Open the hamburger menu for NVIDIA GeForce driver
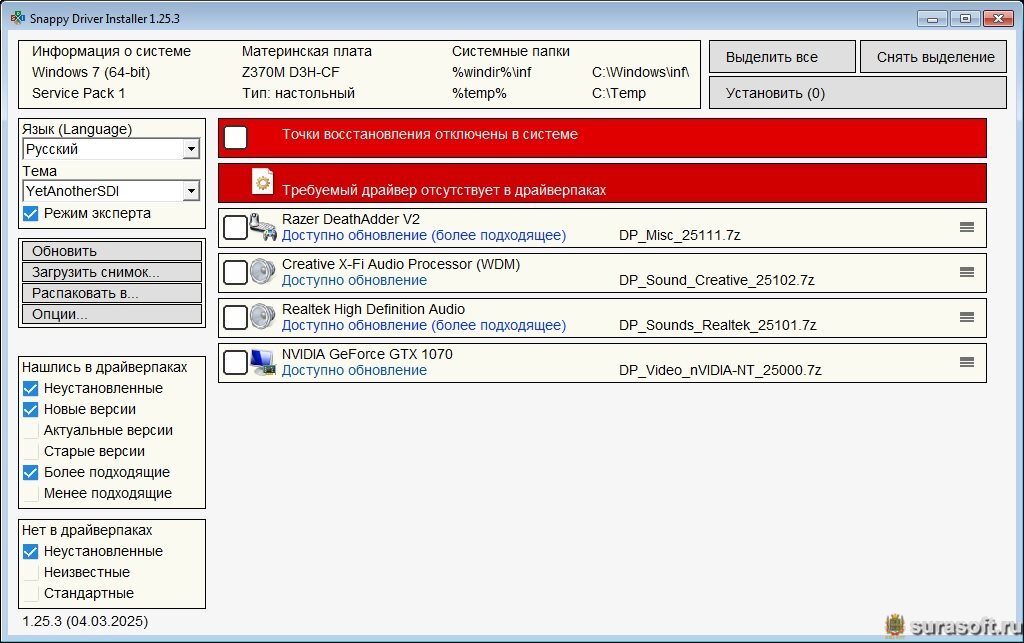This screenshot has width=1024, height=643. click(x=966, y=362)
